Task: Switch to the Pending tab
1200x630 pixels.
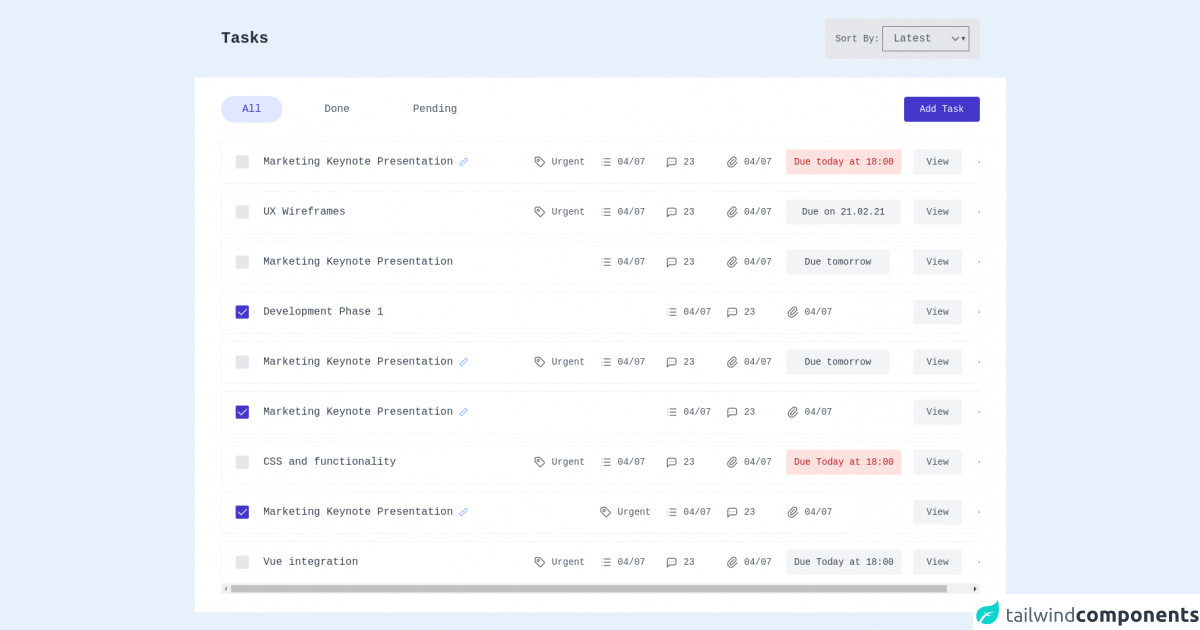Action: (434, 108)
